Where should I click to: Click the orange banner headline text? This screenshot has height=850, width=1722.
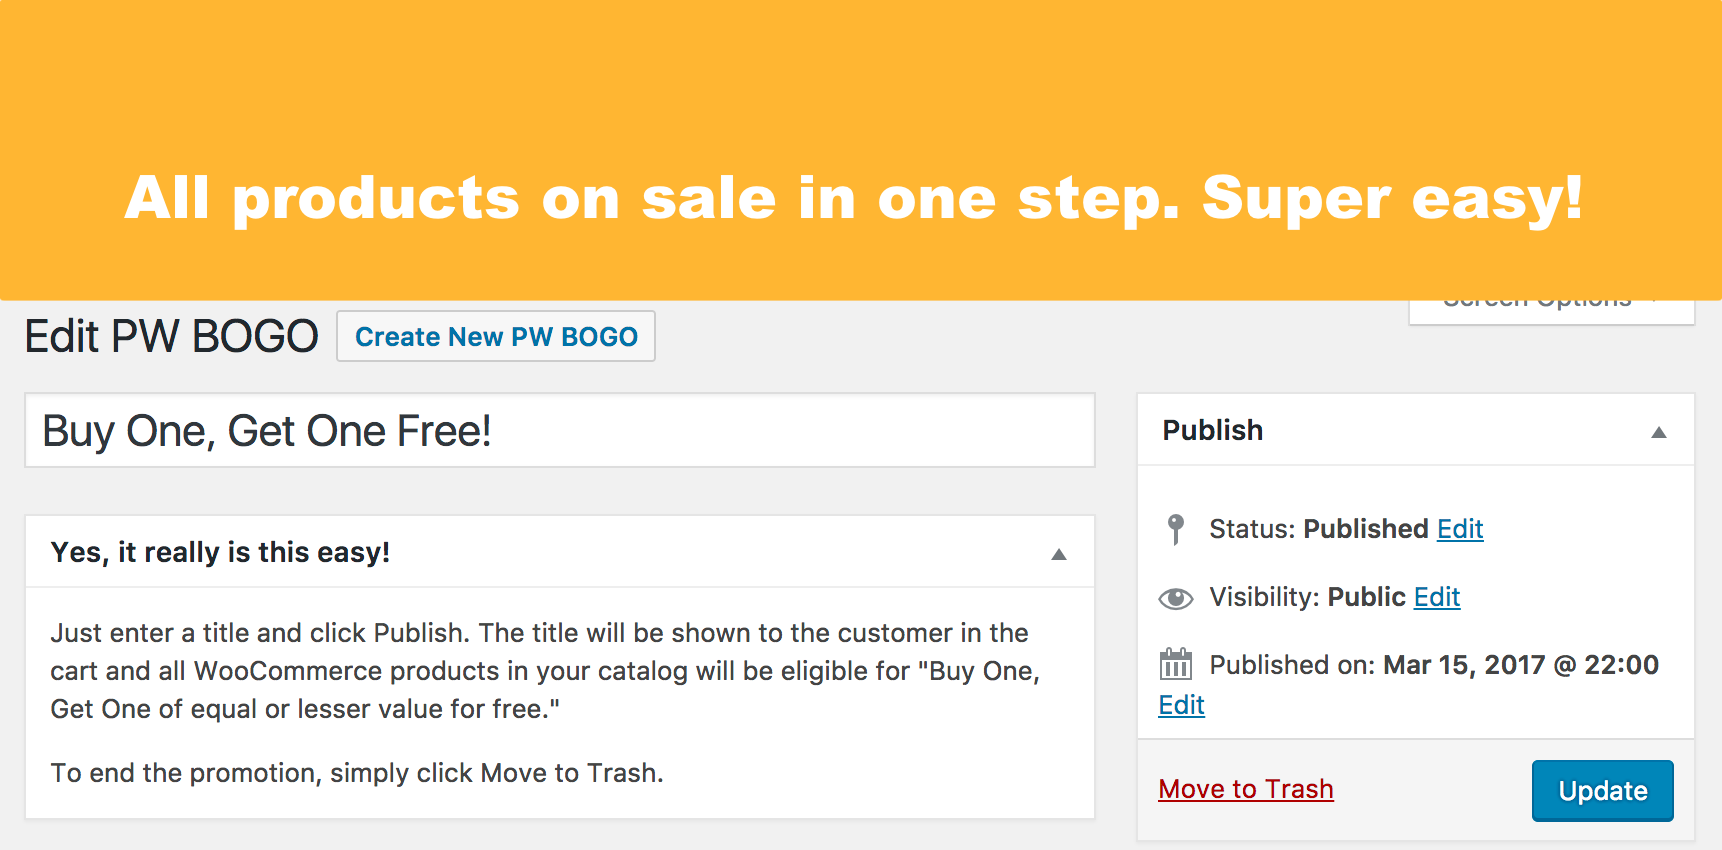click(x=853, y=197)
